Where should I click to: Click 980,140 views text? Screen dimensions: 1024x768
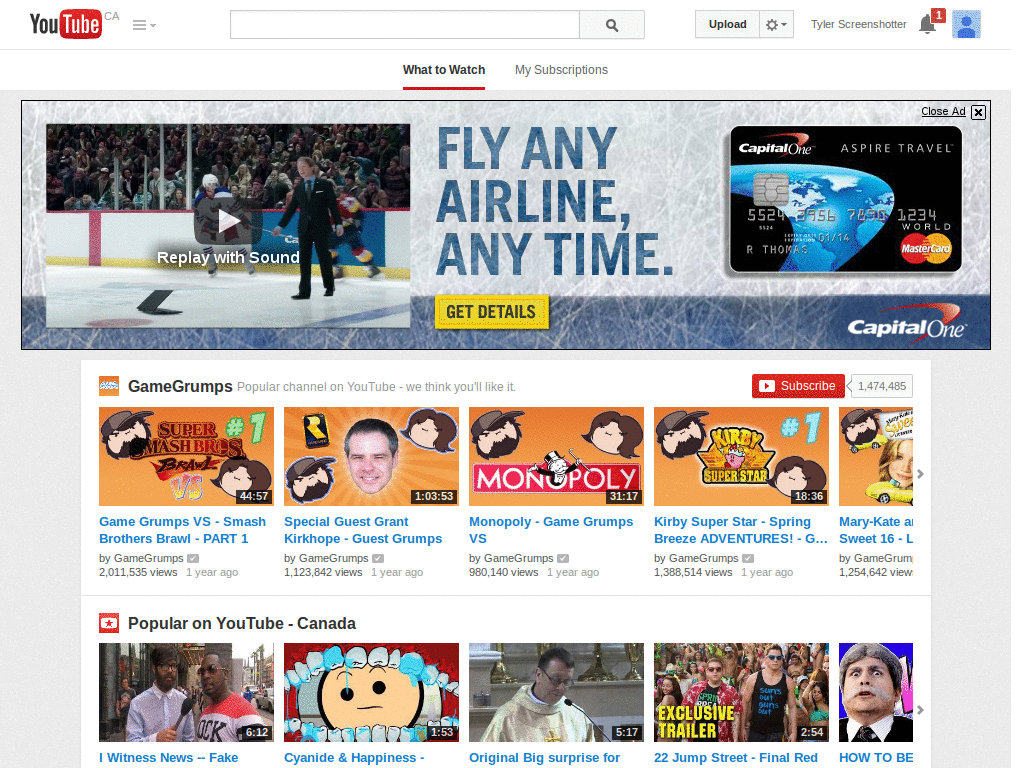[x=504, y=572]
